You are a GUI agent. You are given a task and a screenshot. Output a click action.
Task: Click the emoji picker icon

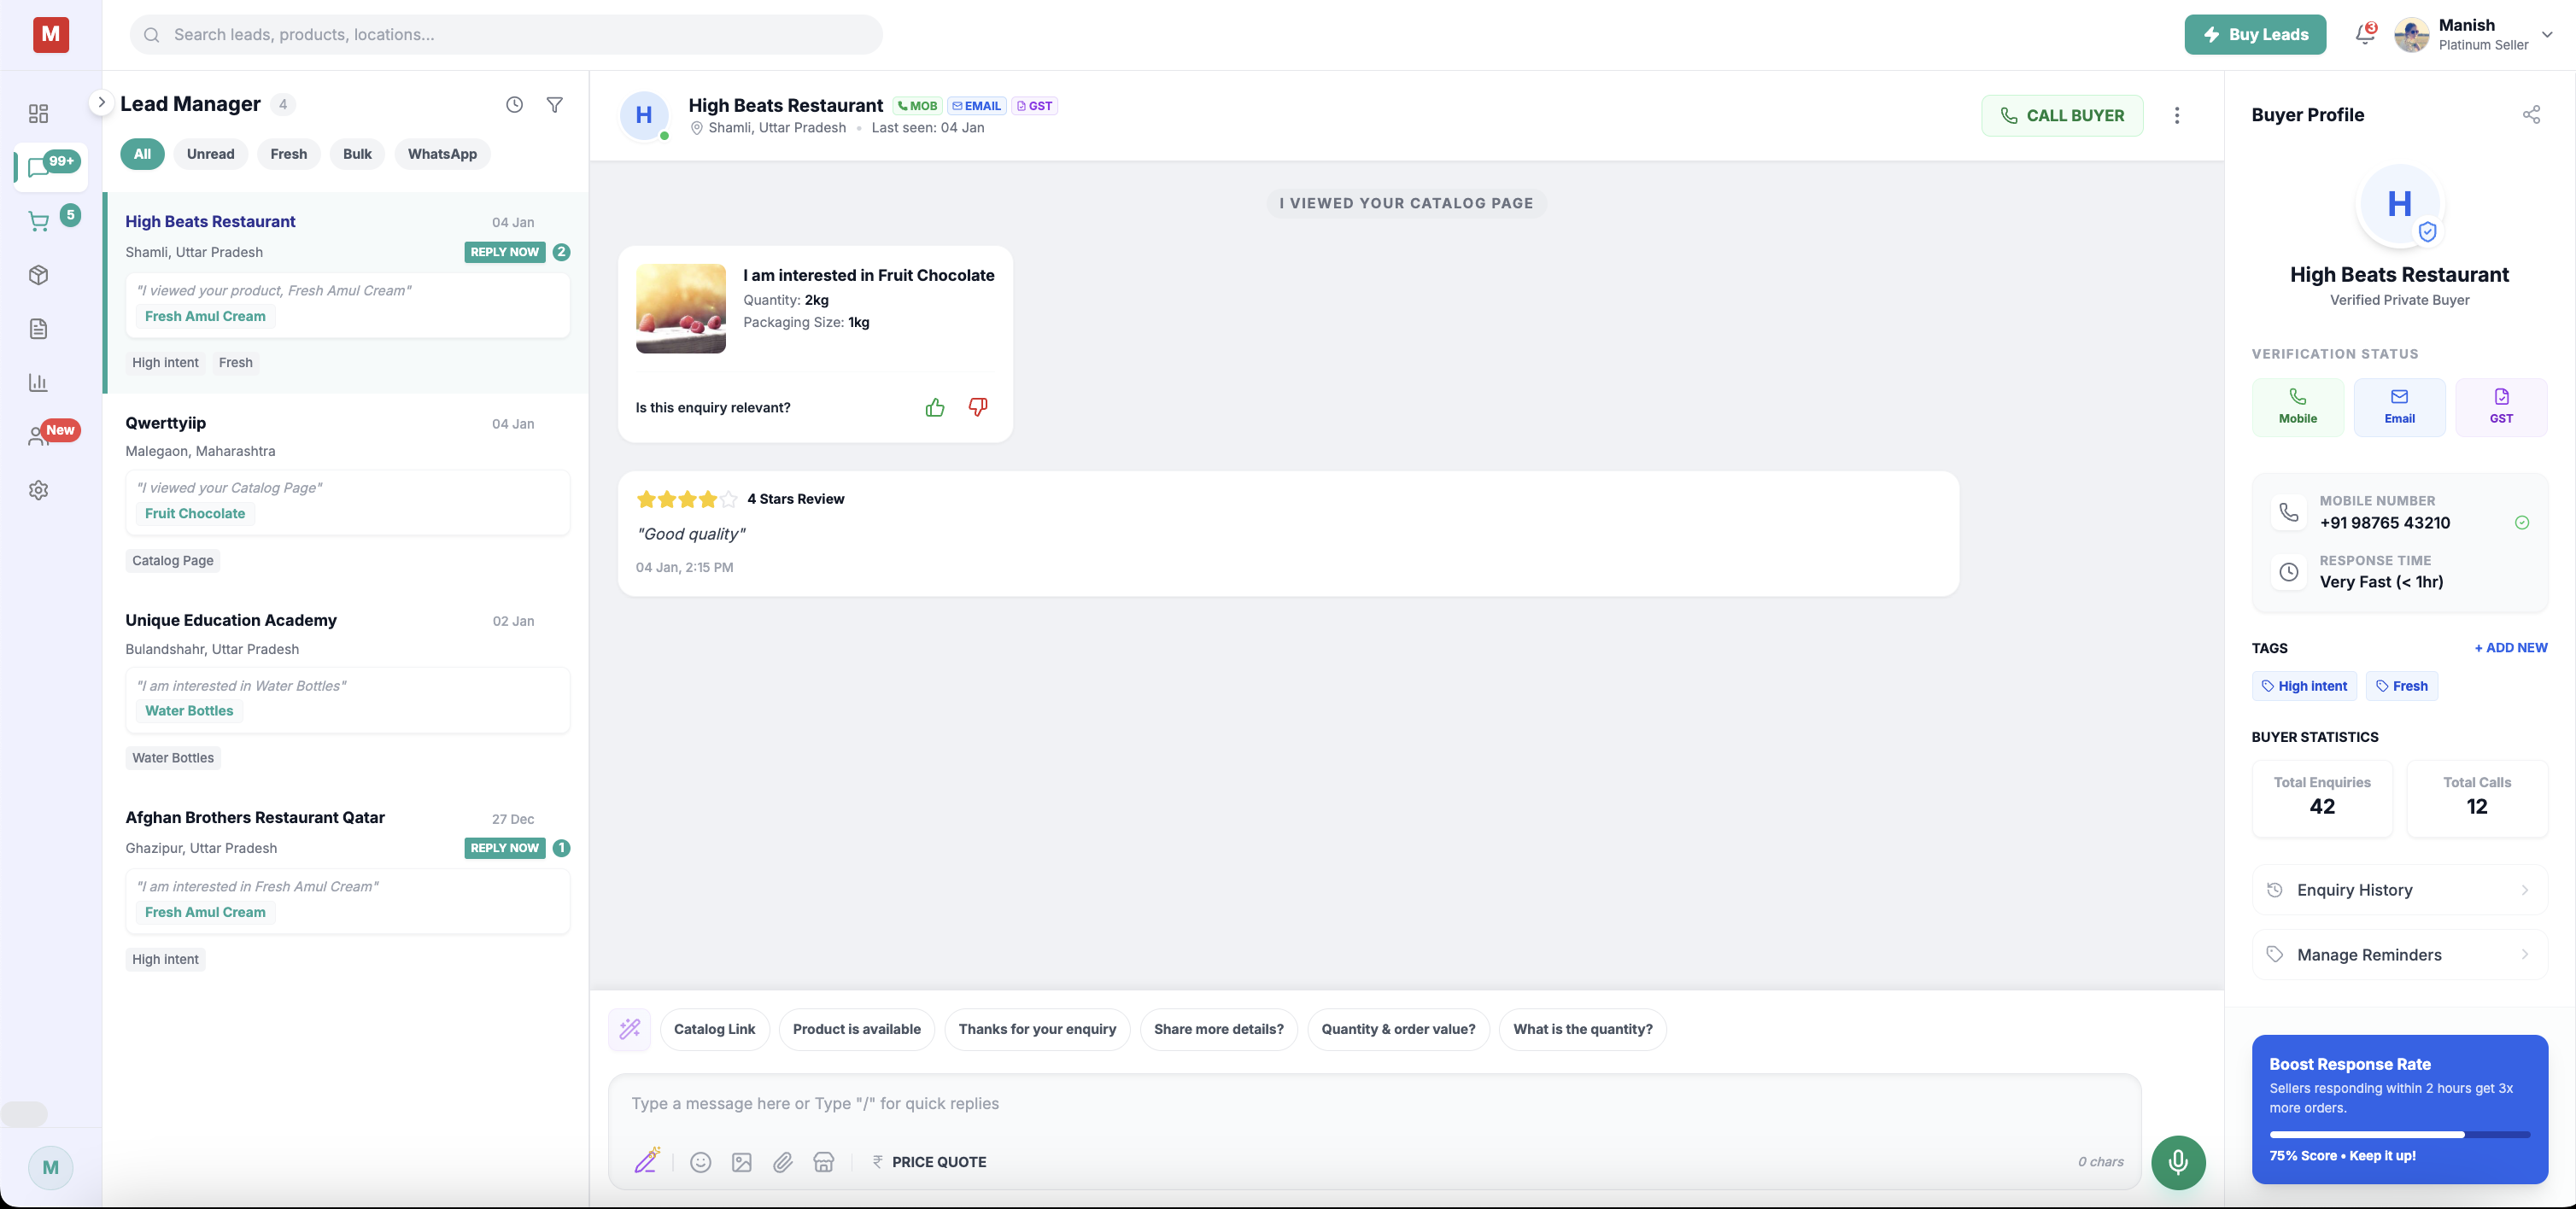700,1162
